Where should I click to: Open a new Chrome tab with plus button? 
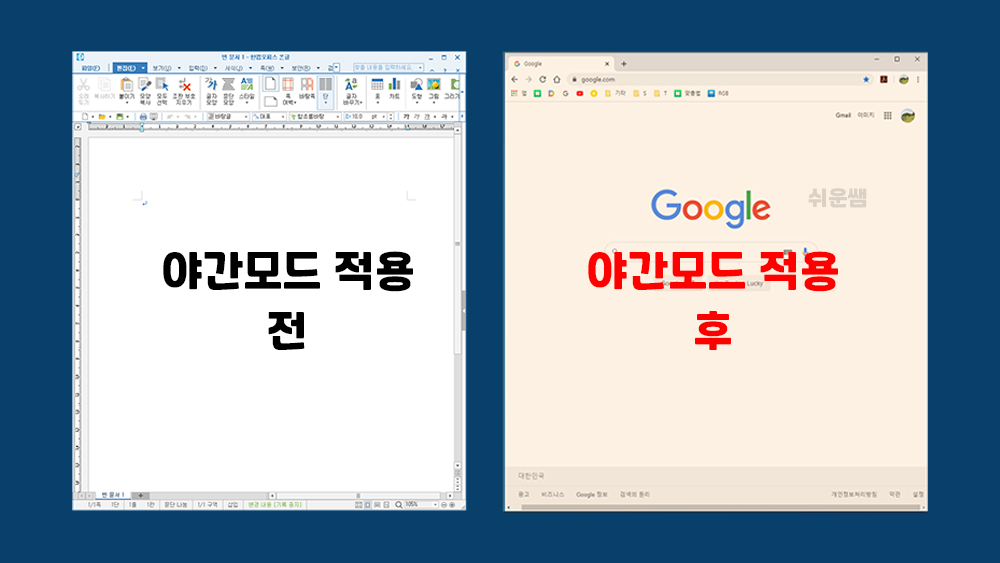point(624,64)
